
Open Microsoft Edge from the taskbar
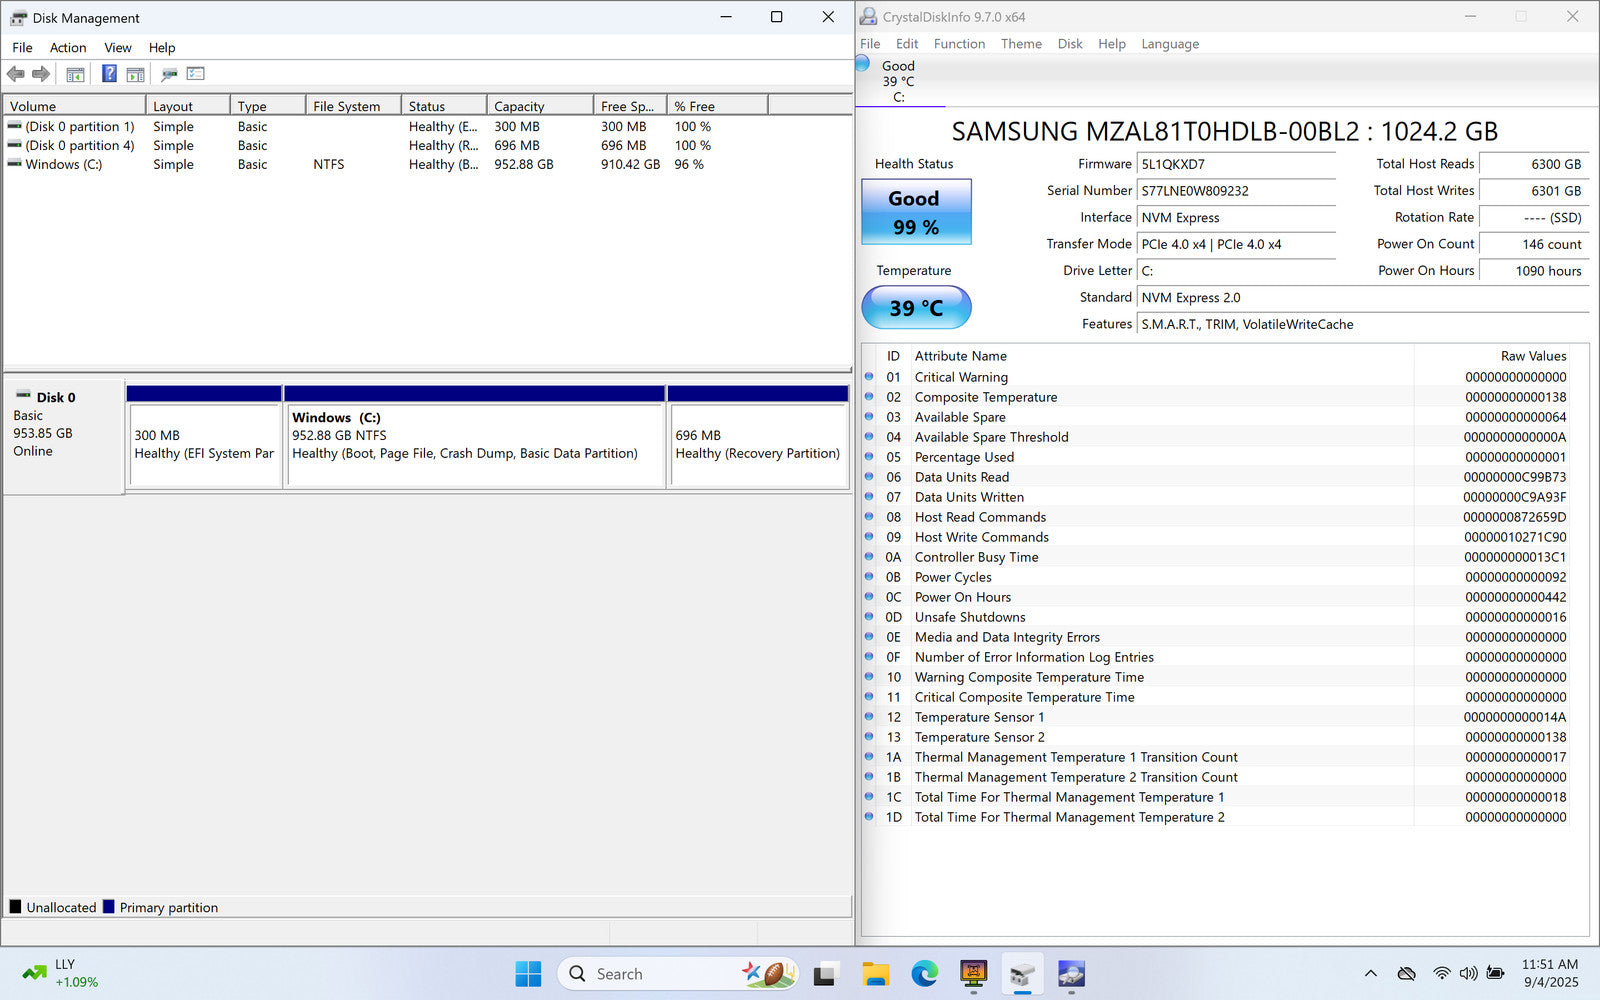(924, 973)
